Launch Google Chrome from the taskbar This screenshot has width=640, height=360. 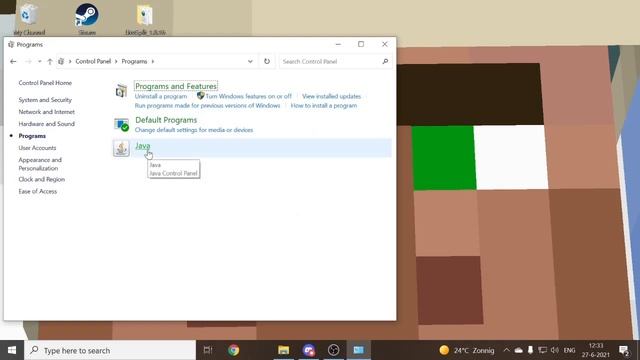[x=233, y=350]
